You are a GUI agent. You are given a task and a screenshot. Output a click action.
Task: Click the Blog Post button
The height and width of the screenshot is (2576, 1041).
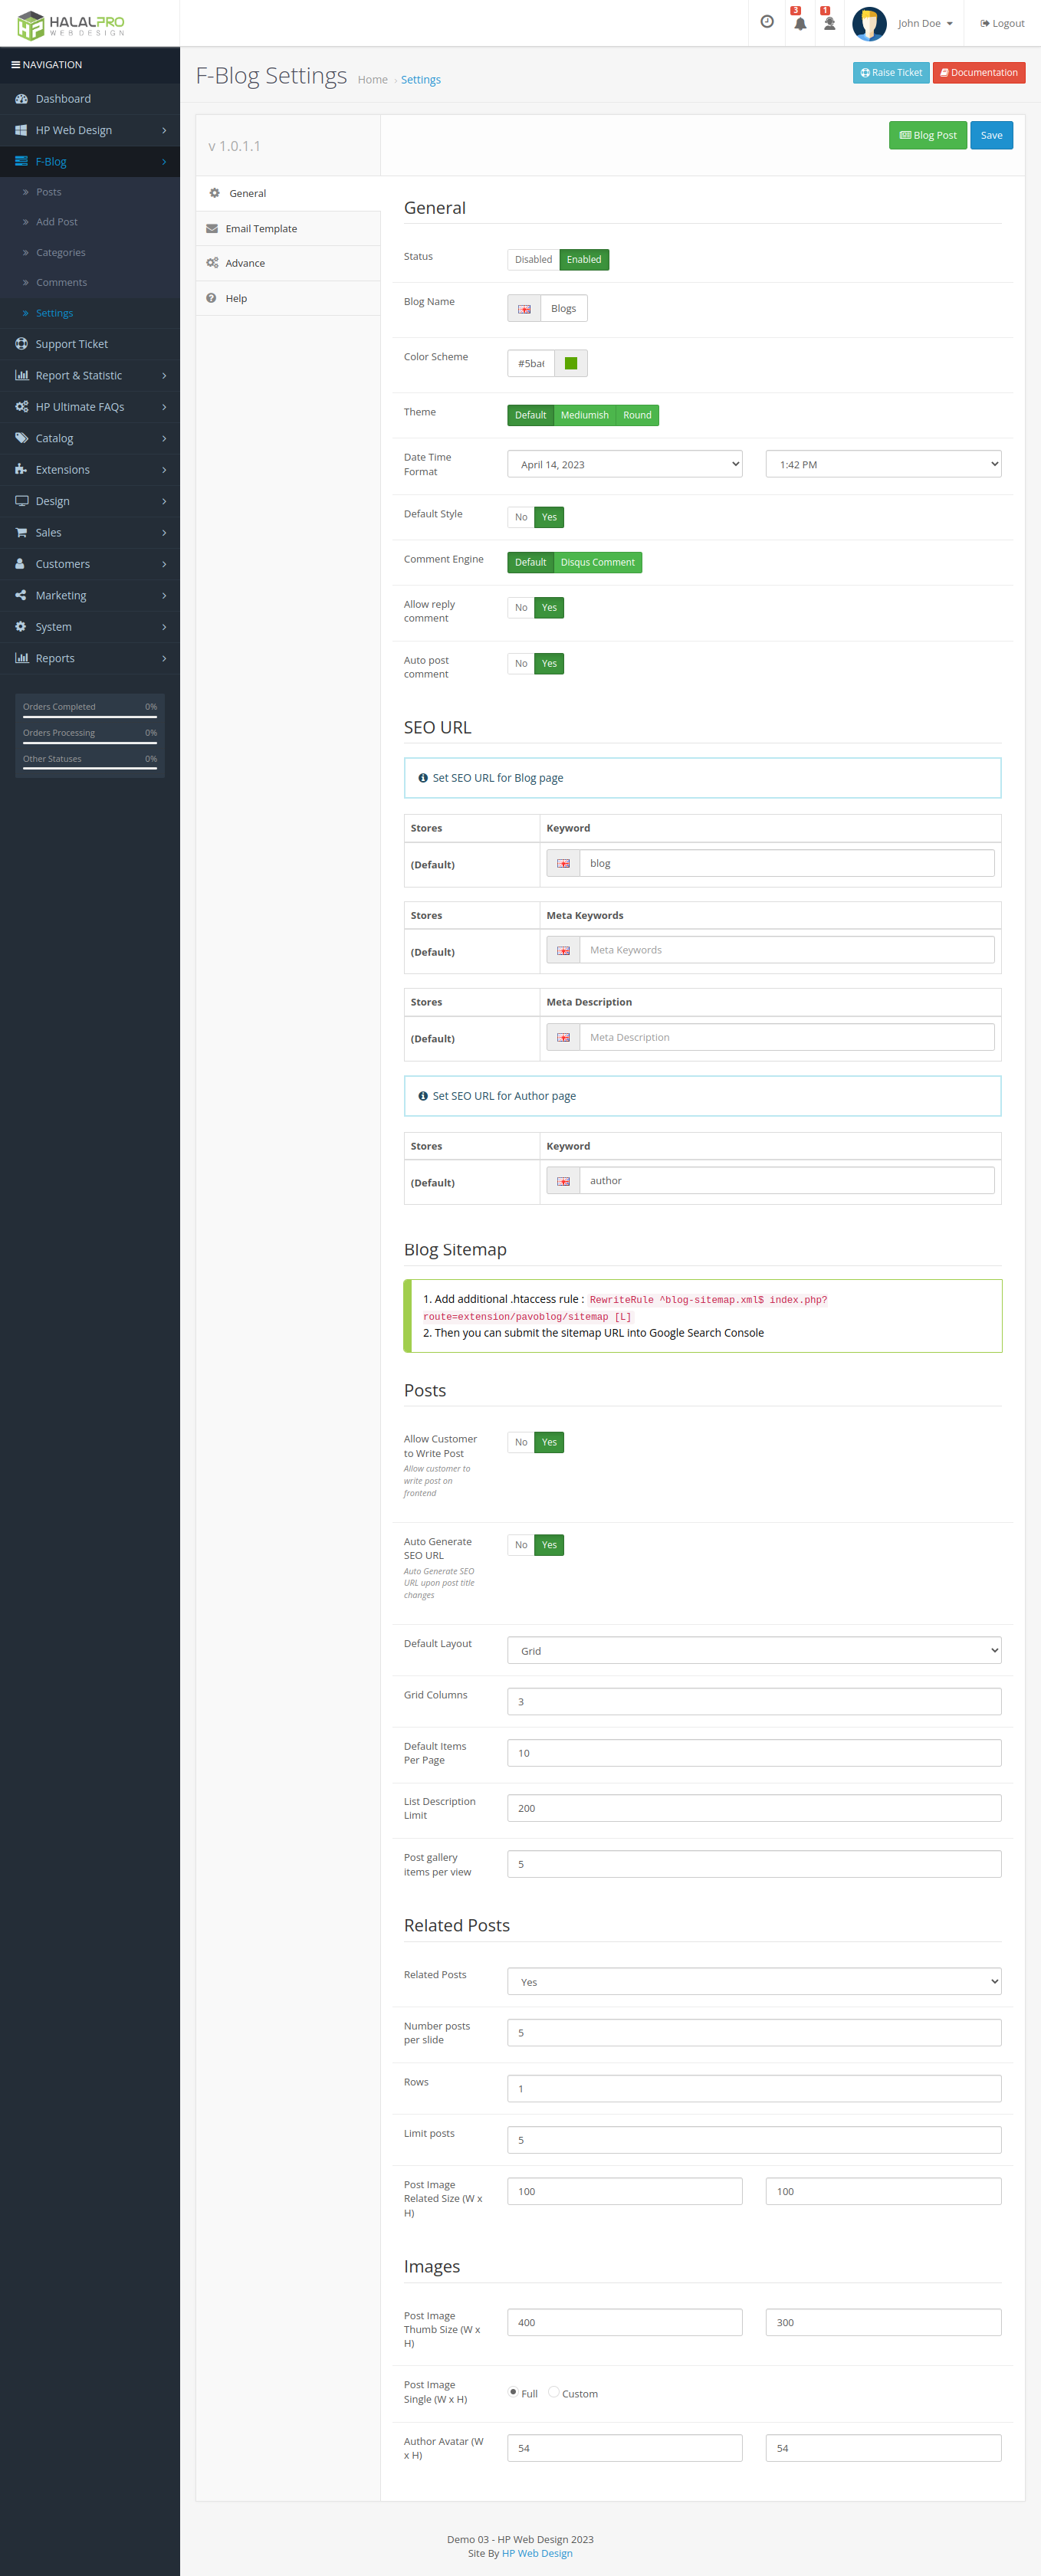(928, 136)
